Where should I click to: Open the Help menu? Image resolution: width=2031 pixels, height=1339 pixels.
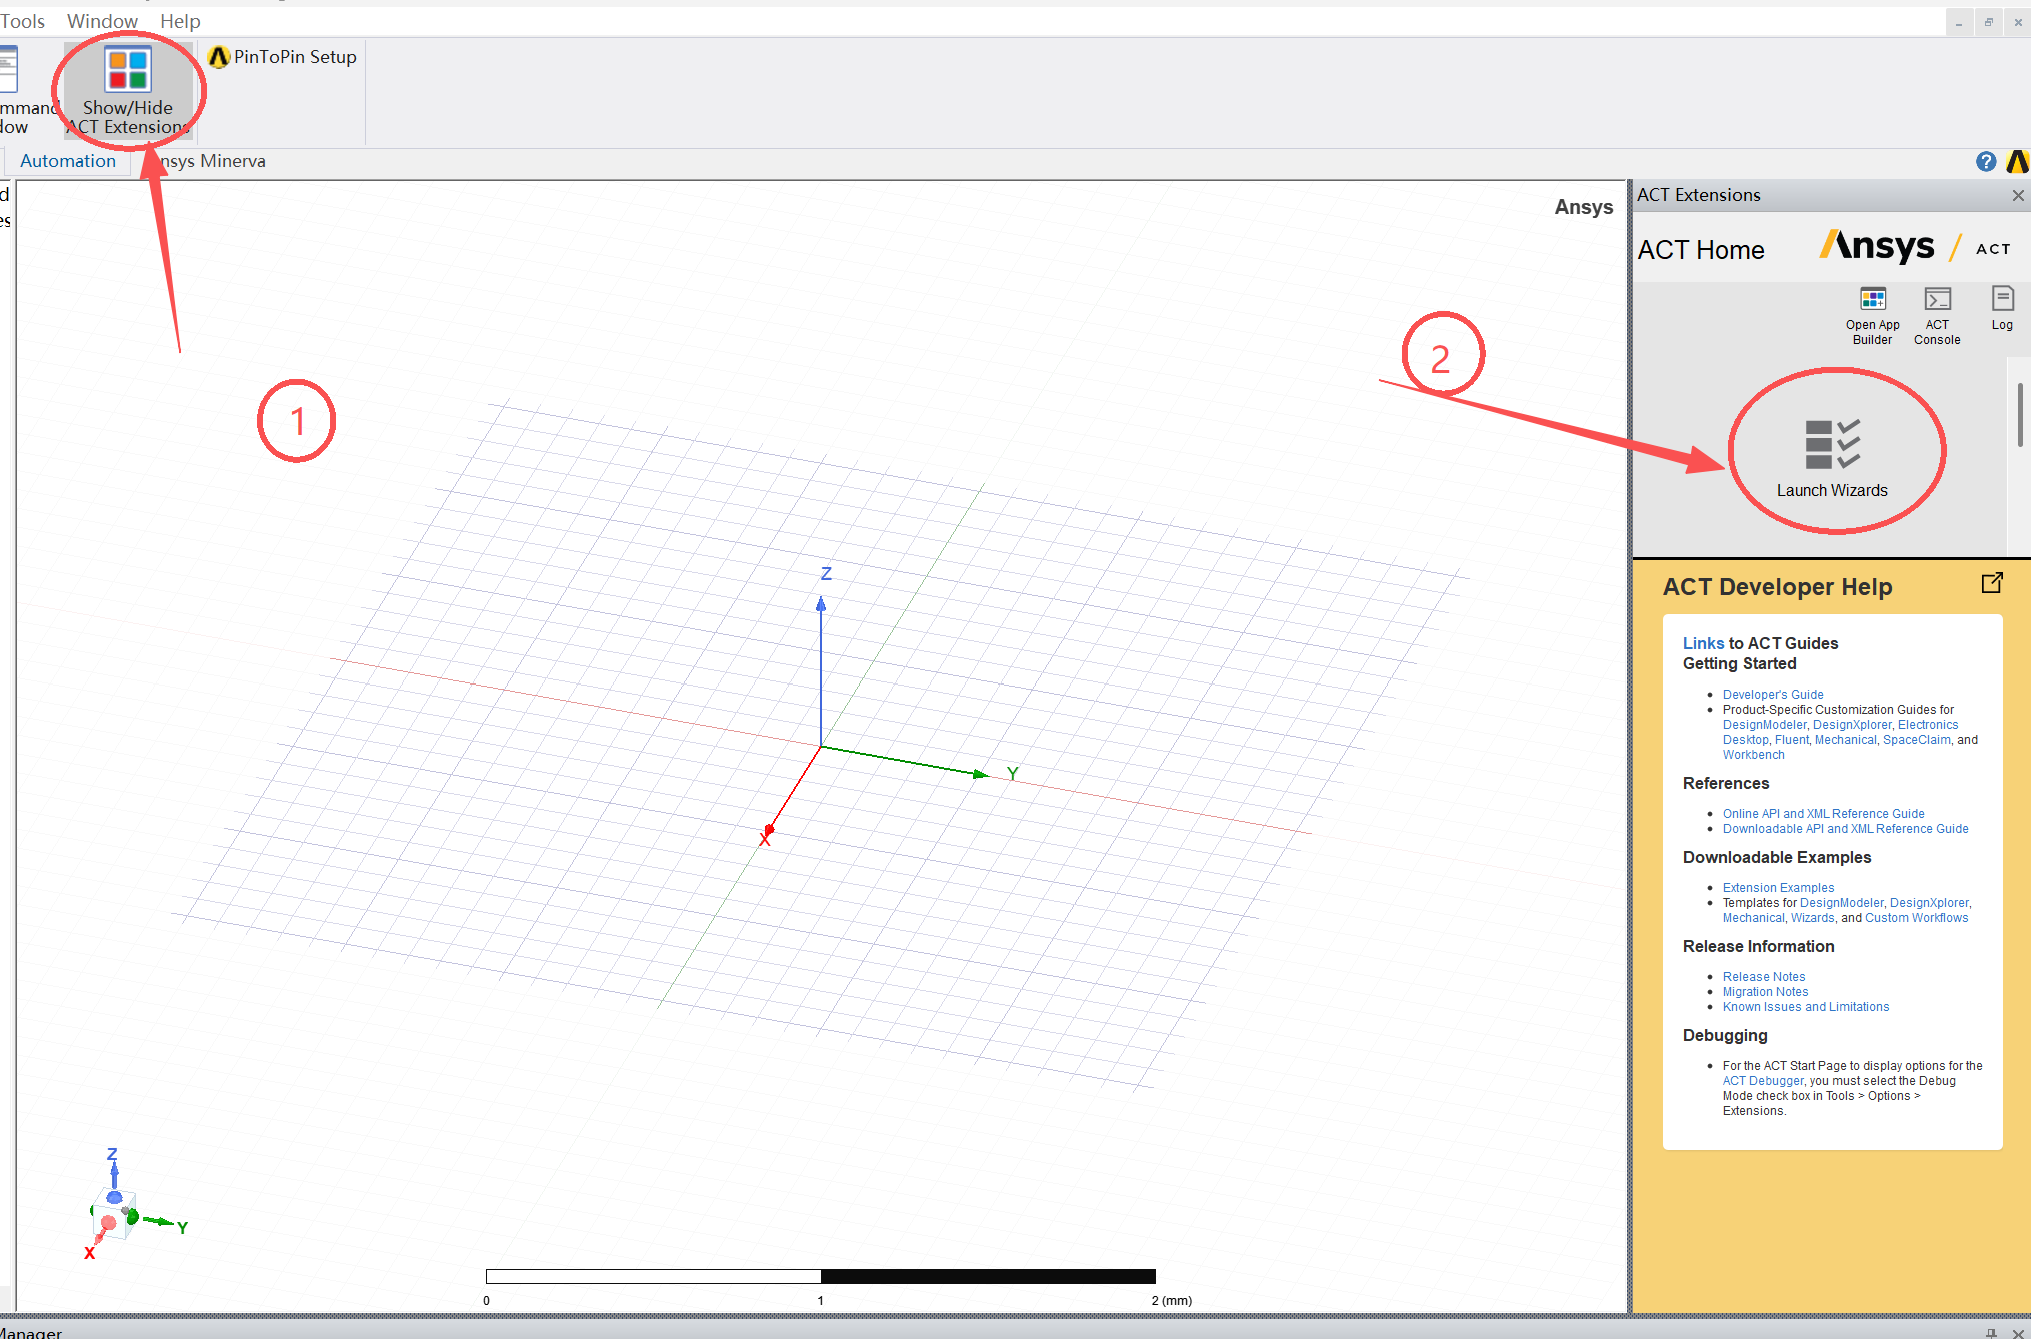pos(180,21)
